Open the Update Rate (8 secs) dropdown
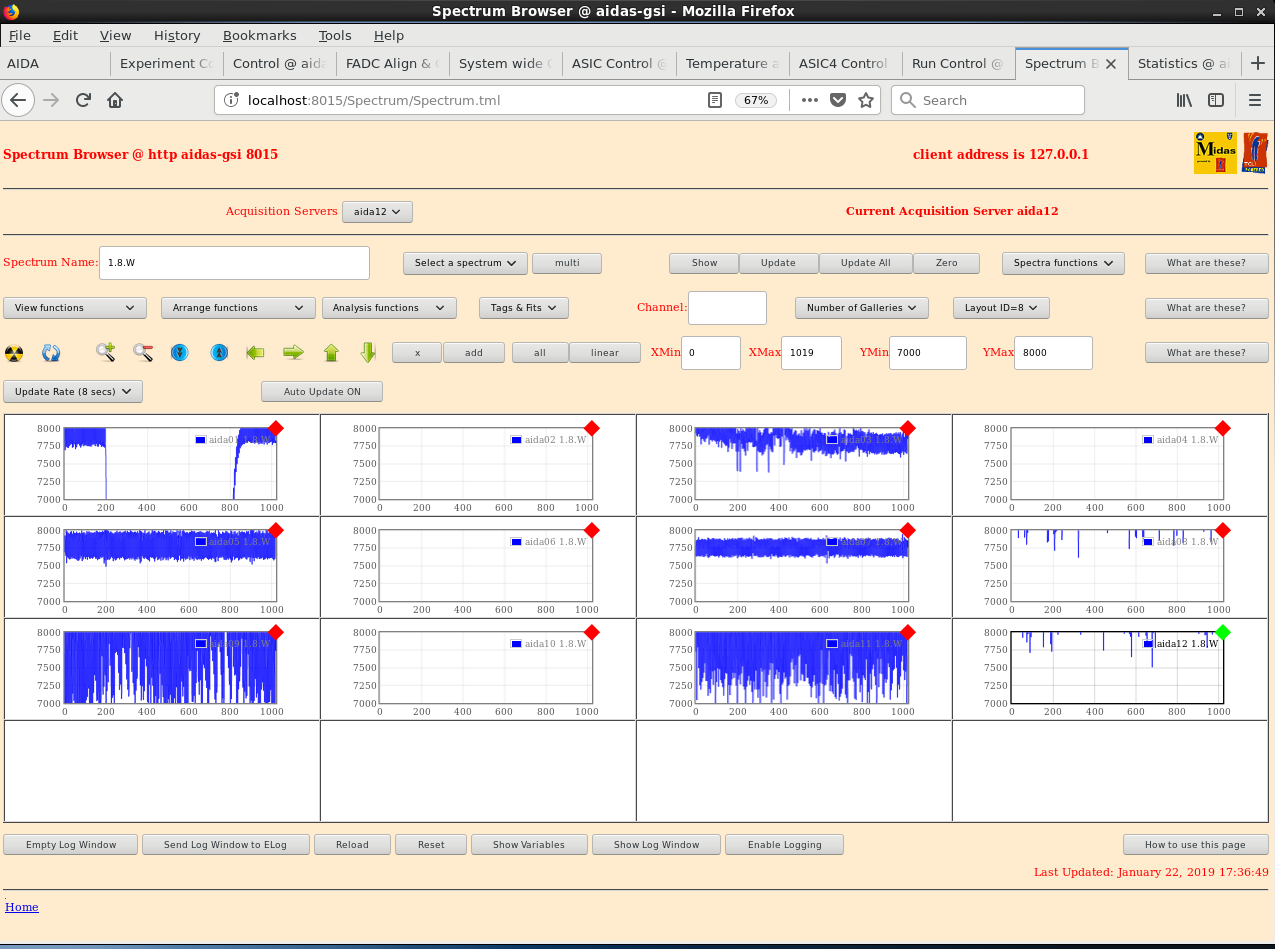 73,392
